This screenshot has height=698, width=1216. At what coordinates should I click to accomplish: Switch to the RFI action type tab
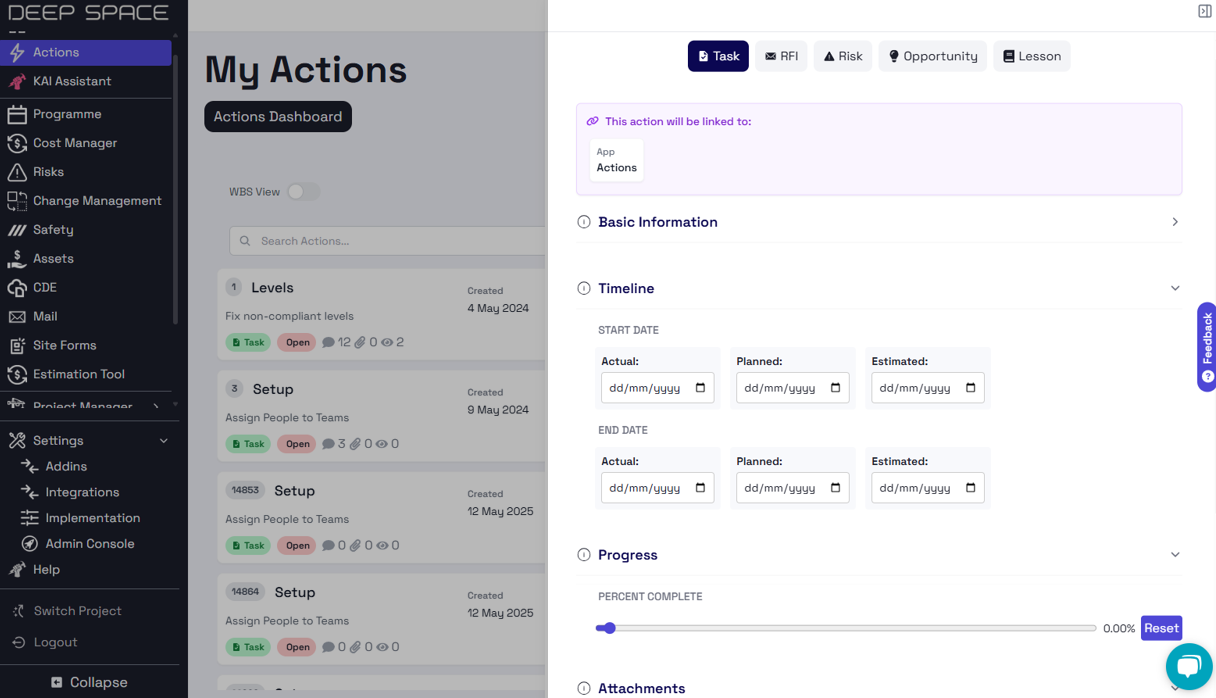(781, 56)
